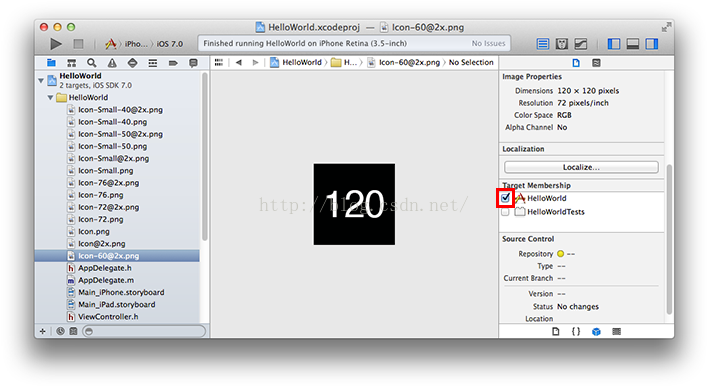Show the Object library
Image resolution: width=710 pixels, height=389 pixels.
point(596,331)
